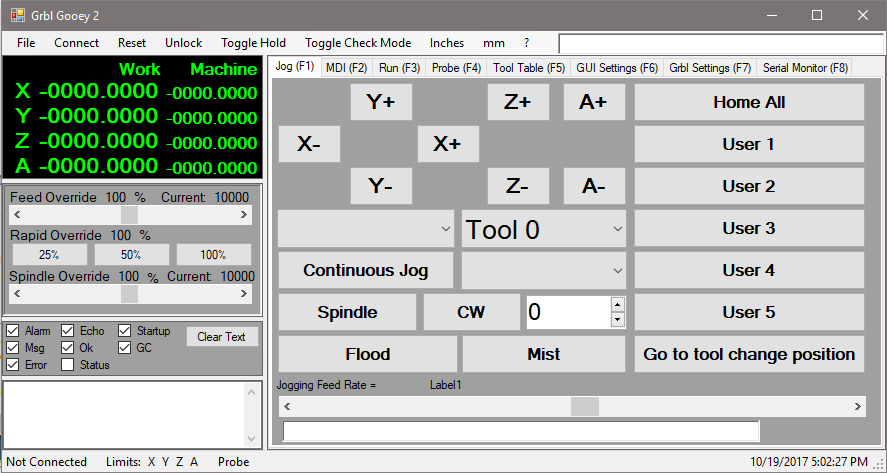Jog the Z- axis button
The width and height of the screenshot is (887, 473).
pos(518,186)
